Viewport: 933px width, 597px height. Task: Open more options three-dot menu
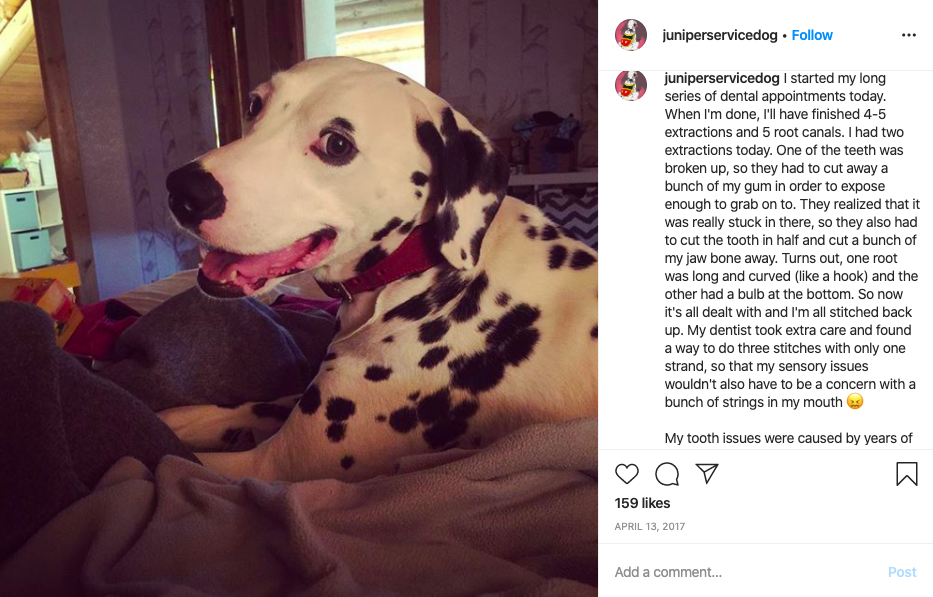point(909,35)
